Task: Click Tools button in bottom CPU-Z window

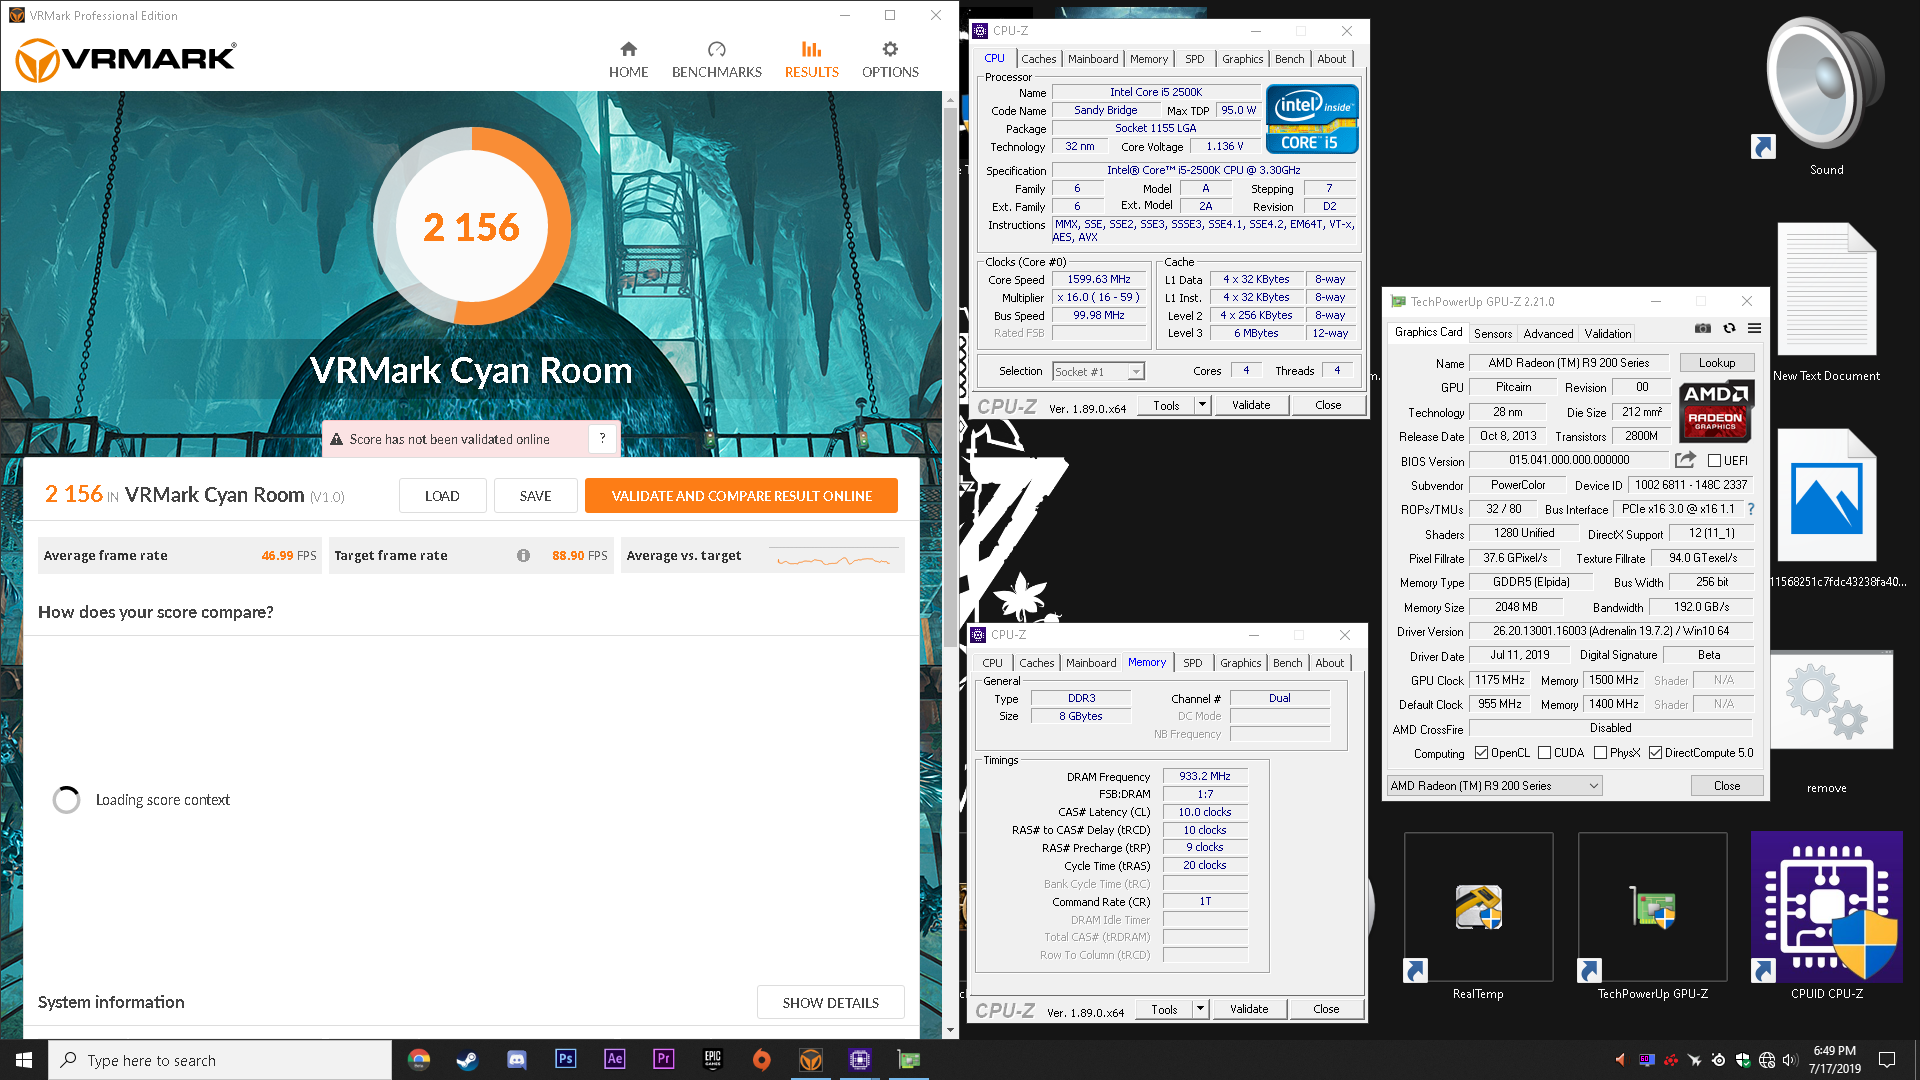Action: (x=1164, y=1009)
